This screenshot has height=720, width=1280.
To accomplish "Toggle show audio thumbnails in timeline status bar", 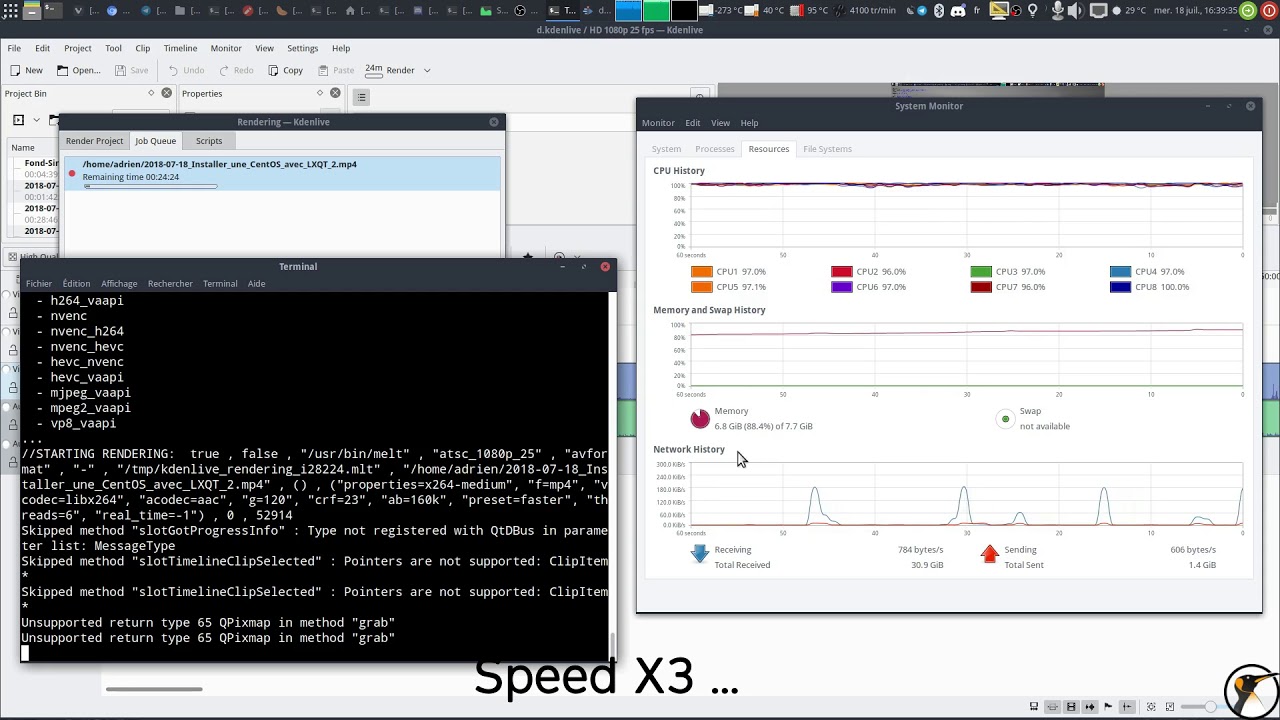I will [1090, 707].
